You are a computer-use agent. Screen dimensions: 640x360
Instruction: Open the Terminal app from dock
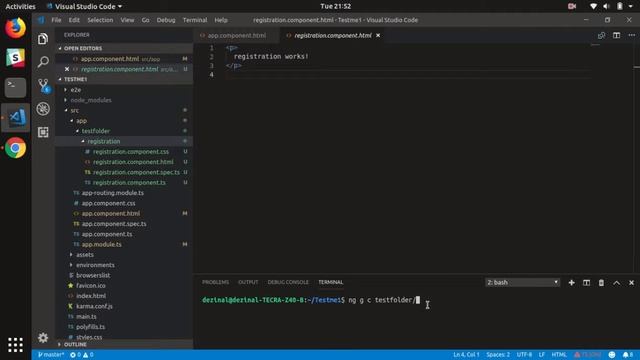point(16,87)
